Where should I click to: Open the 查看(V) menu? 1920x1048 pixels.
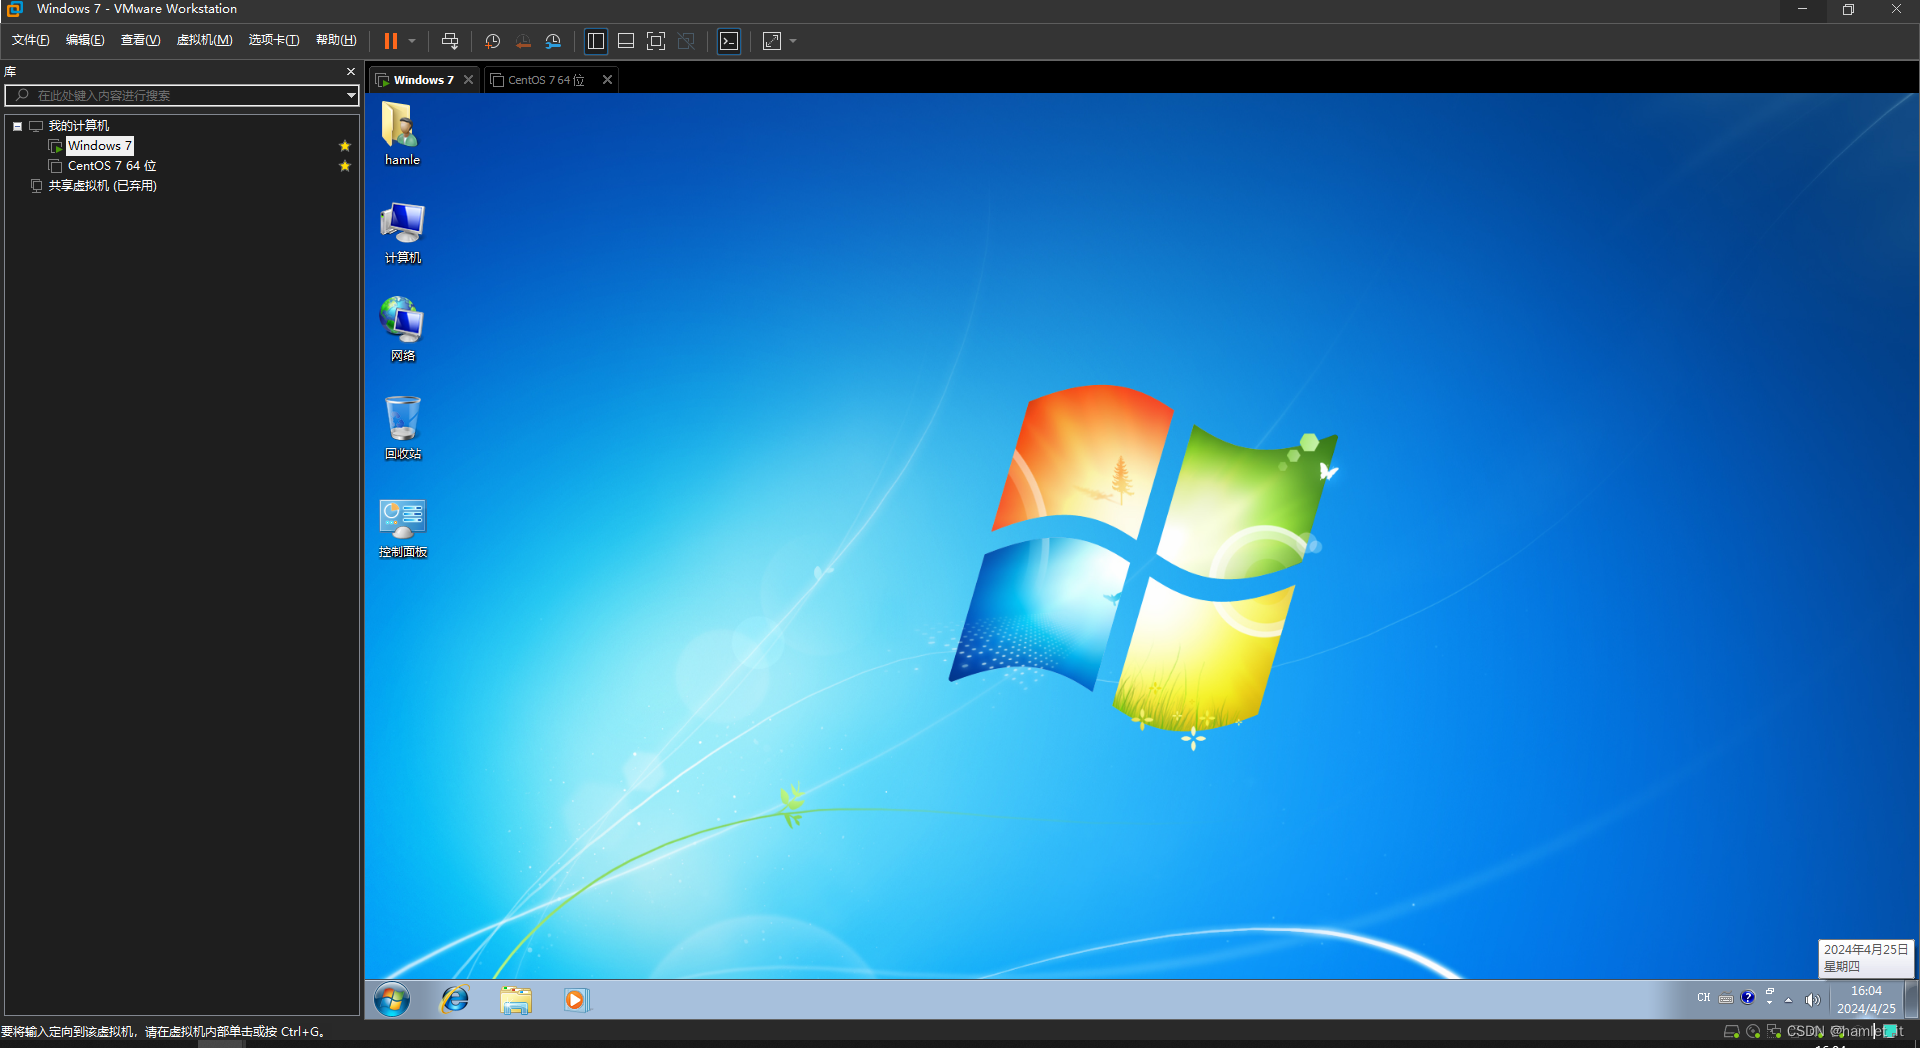(x=140, y=40)
